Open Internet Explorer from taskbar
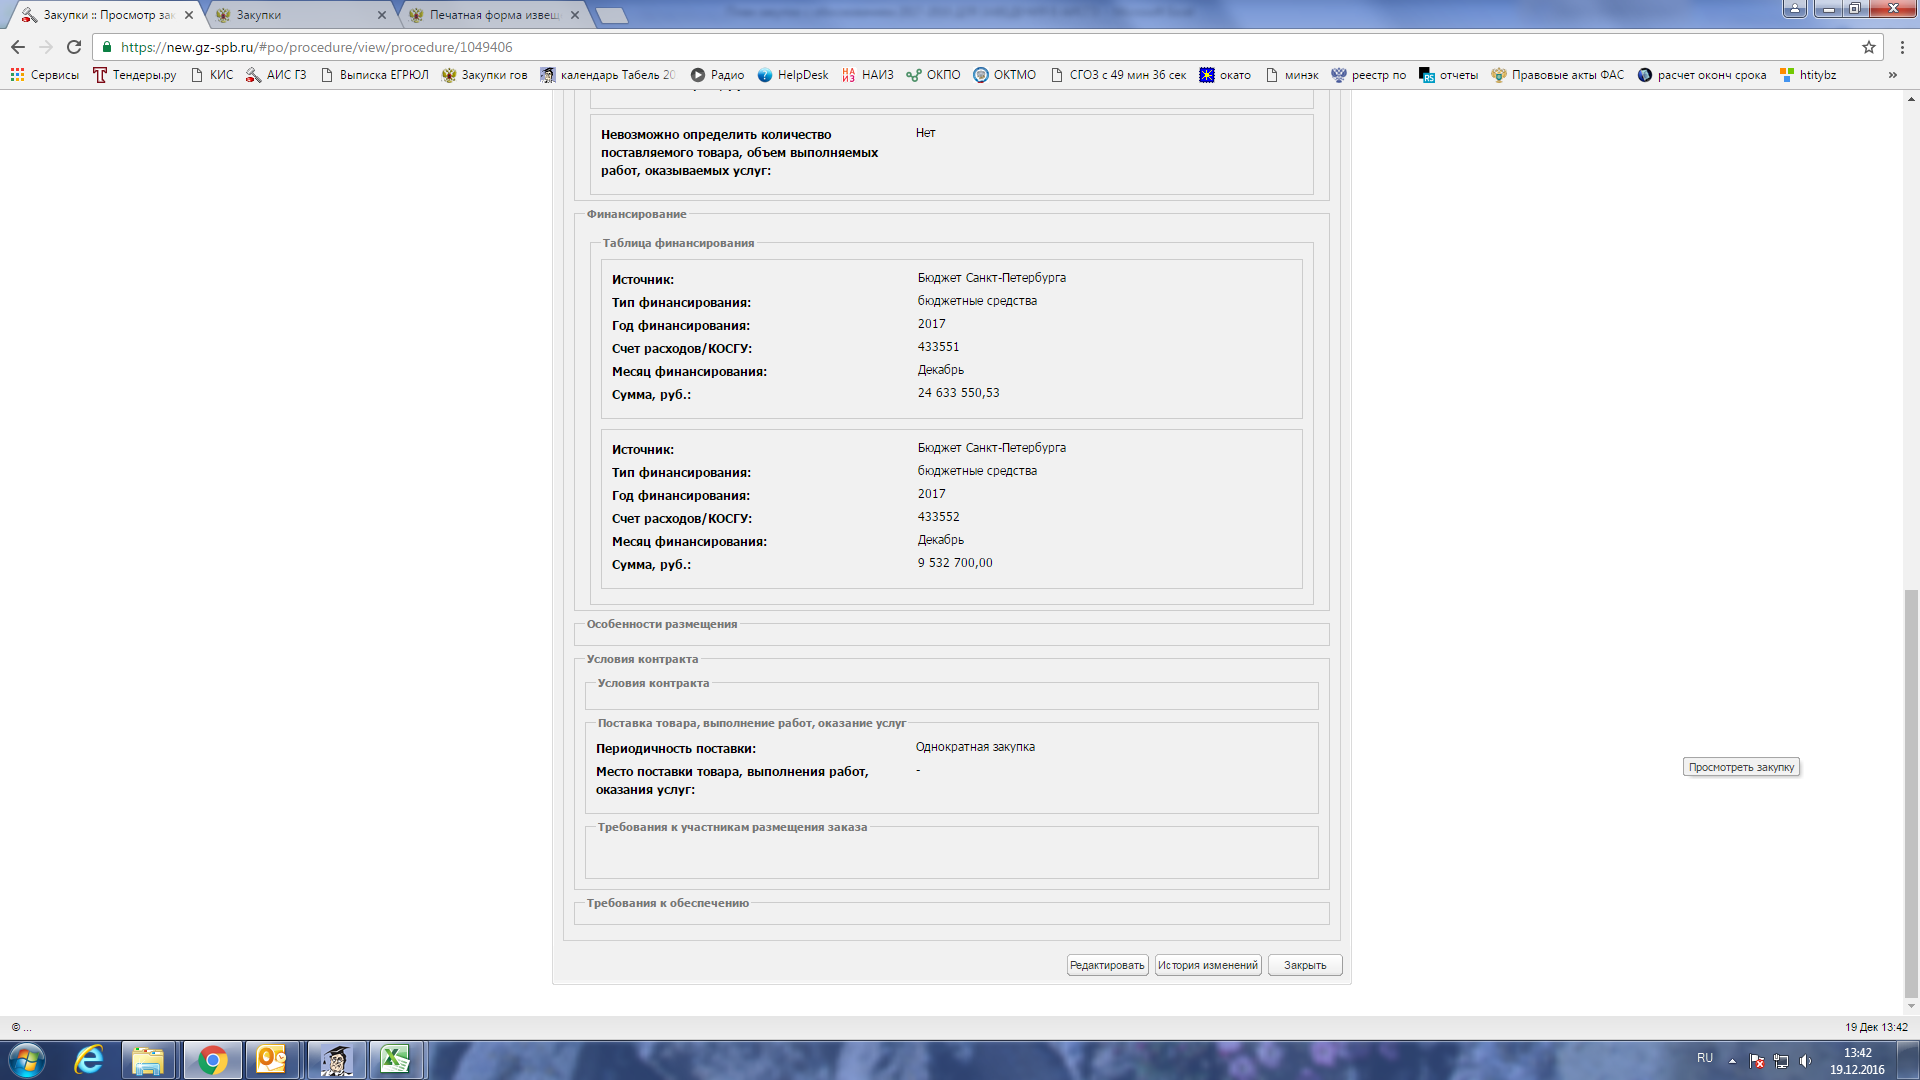Viewport: 1920px width, 1080px height. 89,1059
